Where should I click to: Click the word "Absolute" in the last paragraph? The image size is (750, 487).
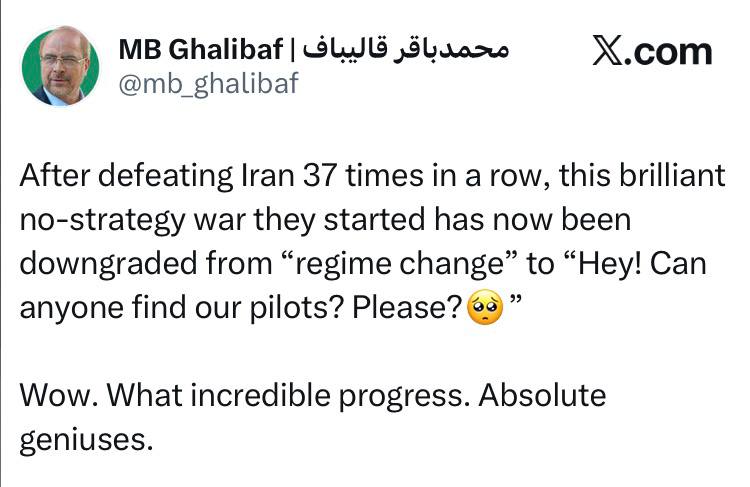pyautogui.click(x=542, y=396)
